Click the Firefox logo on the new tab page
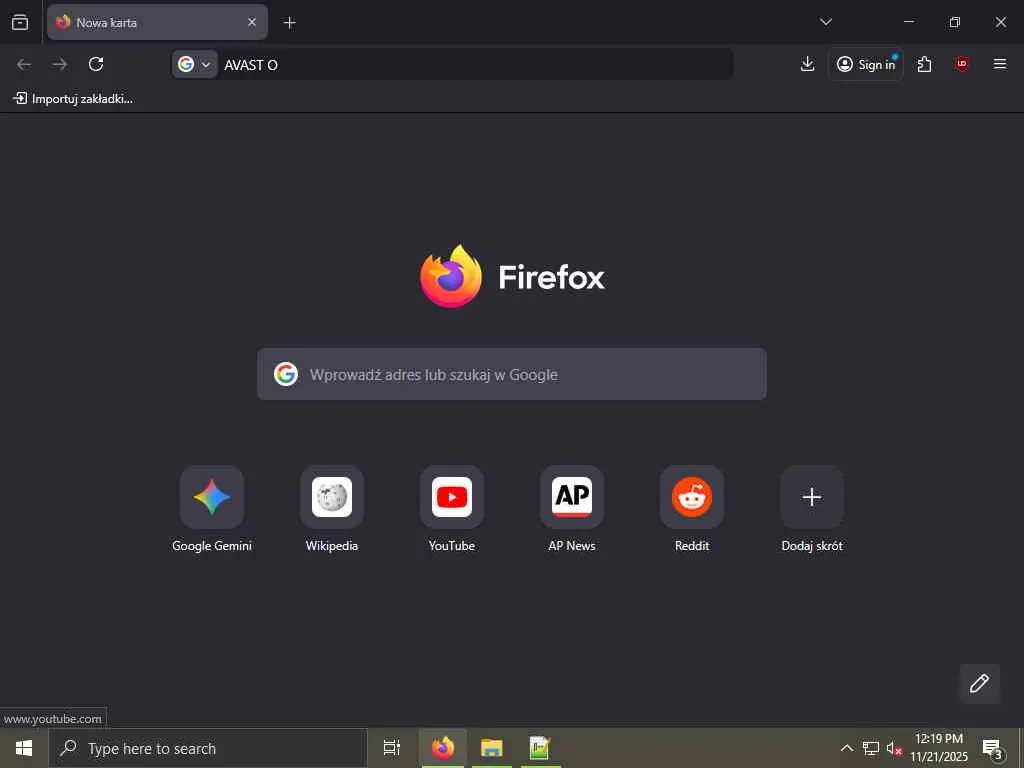 451,276
